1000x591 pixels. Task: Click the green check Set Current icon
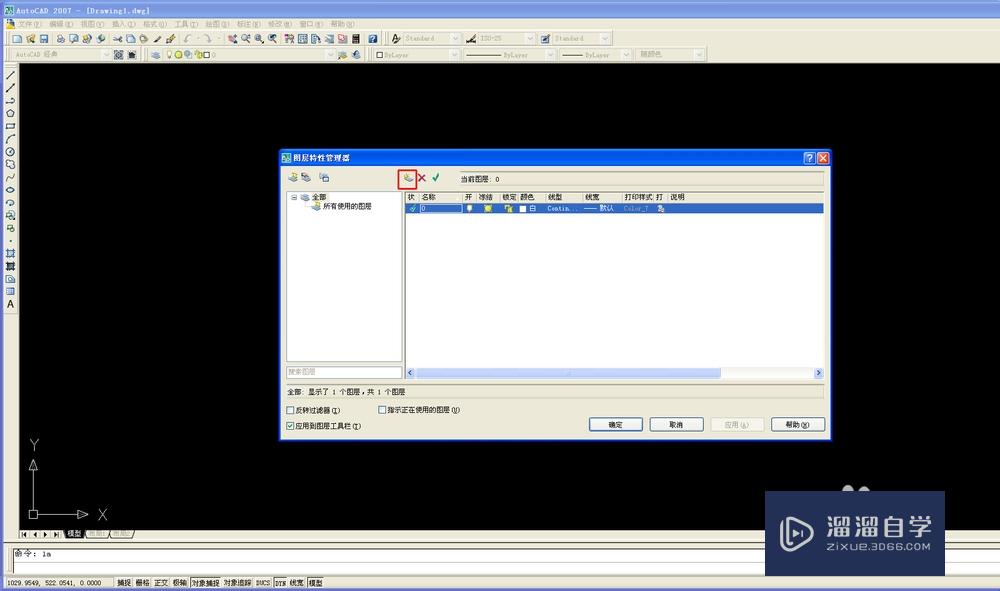(x=436, y=177)
